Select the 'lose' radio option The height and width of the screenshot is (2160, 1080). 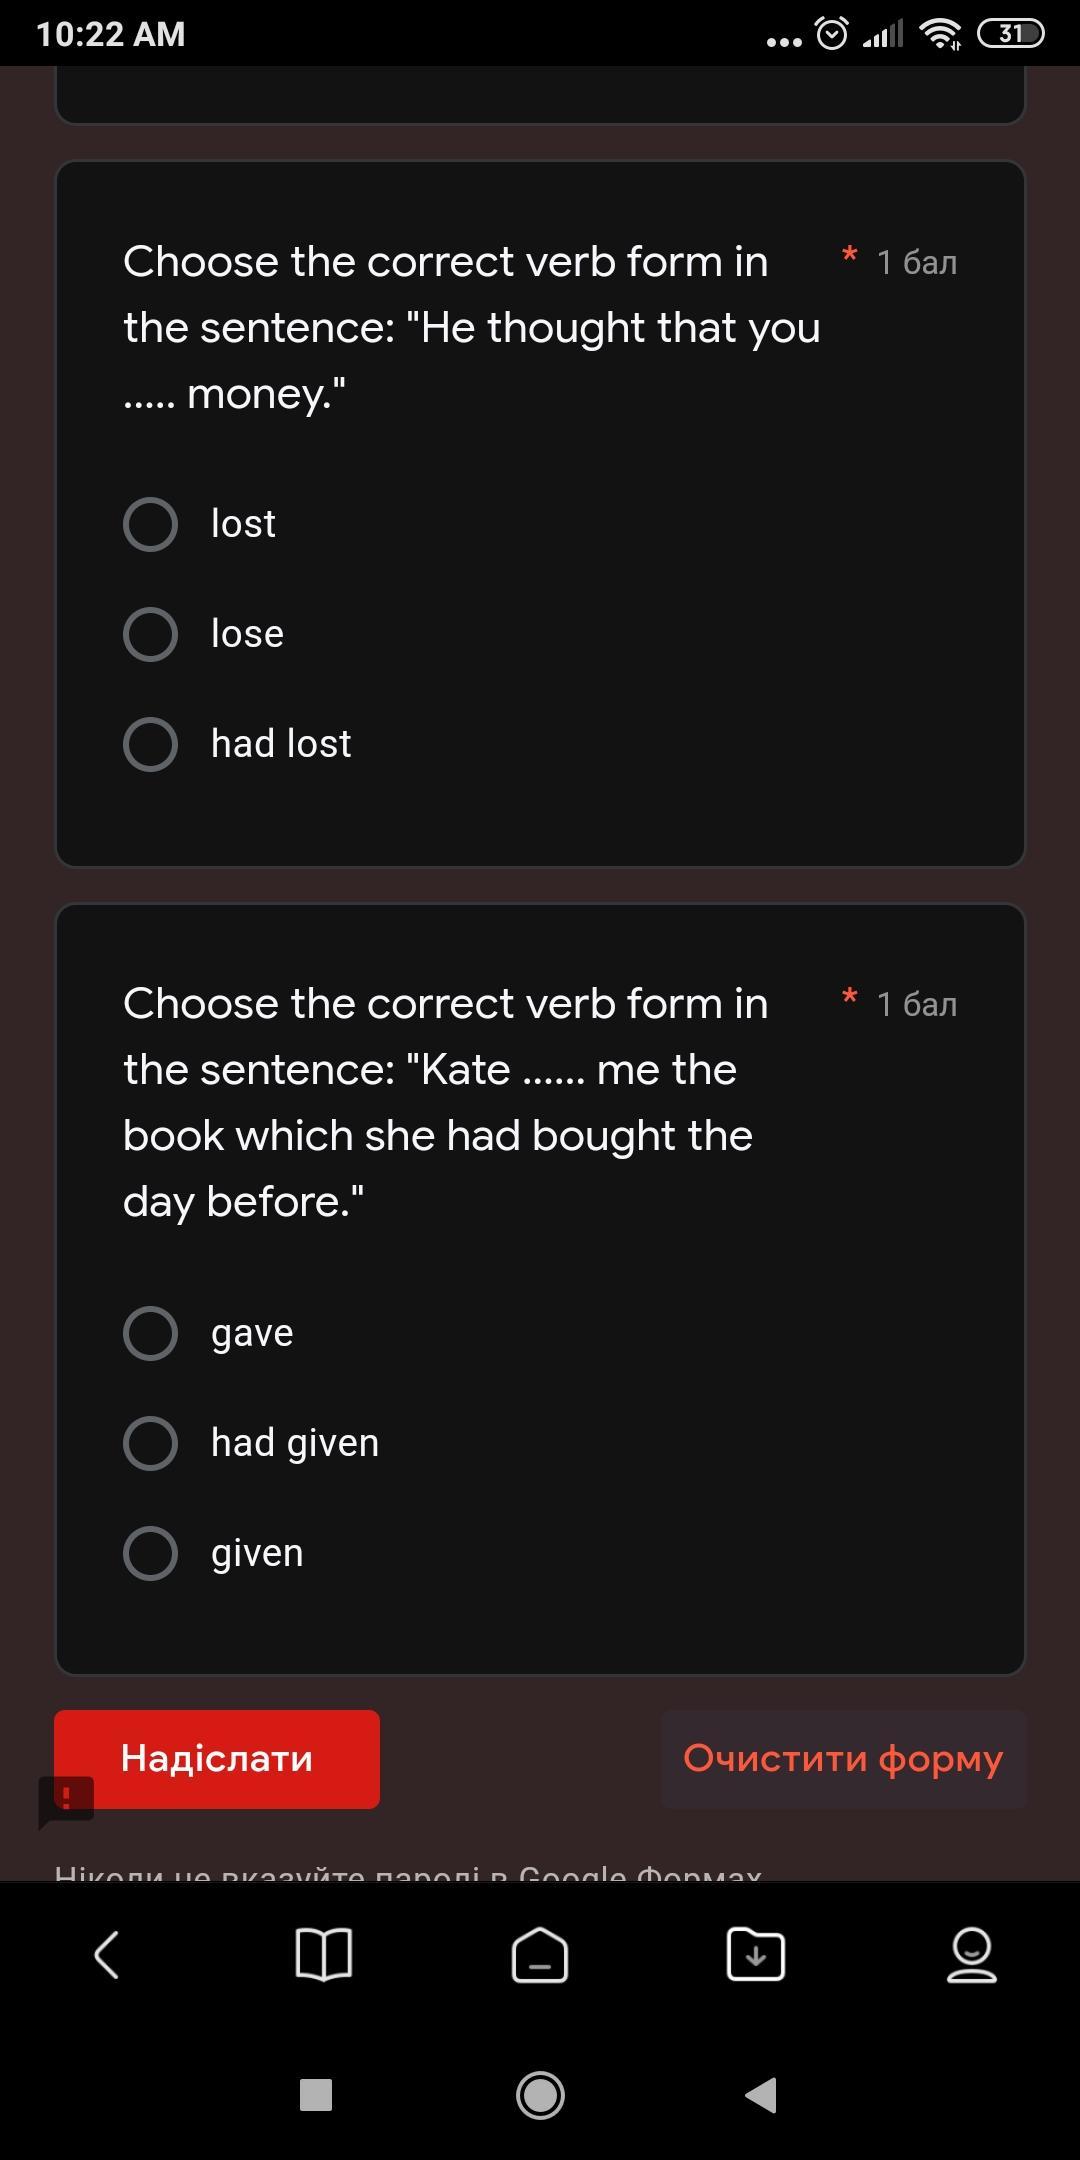151,634
